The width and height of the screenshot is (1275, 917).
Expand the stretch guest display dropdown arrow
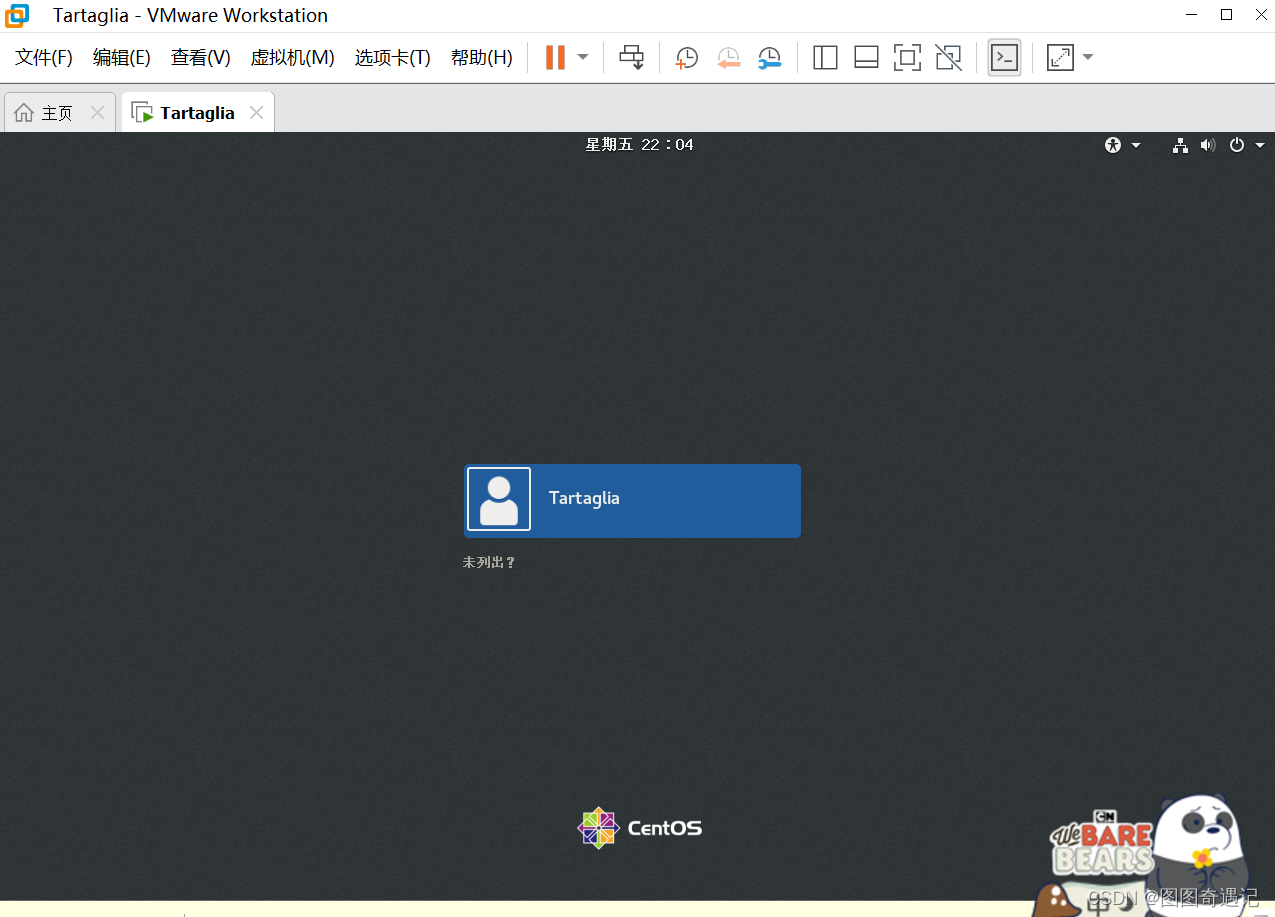coord(1088,58)
